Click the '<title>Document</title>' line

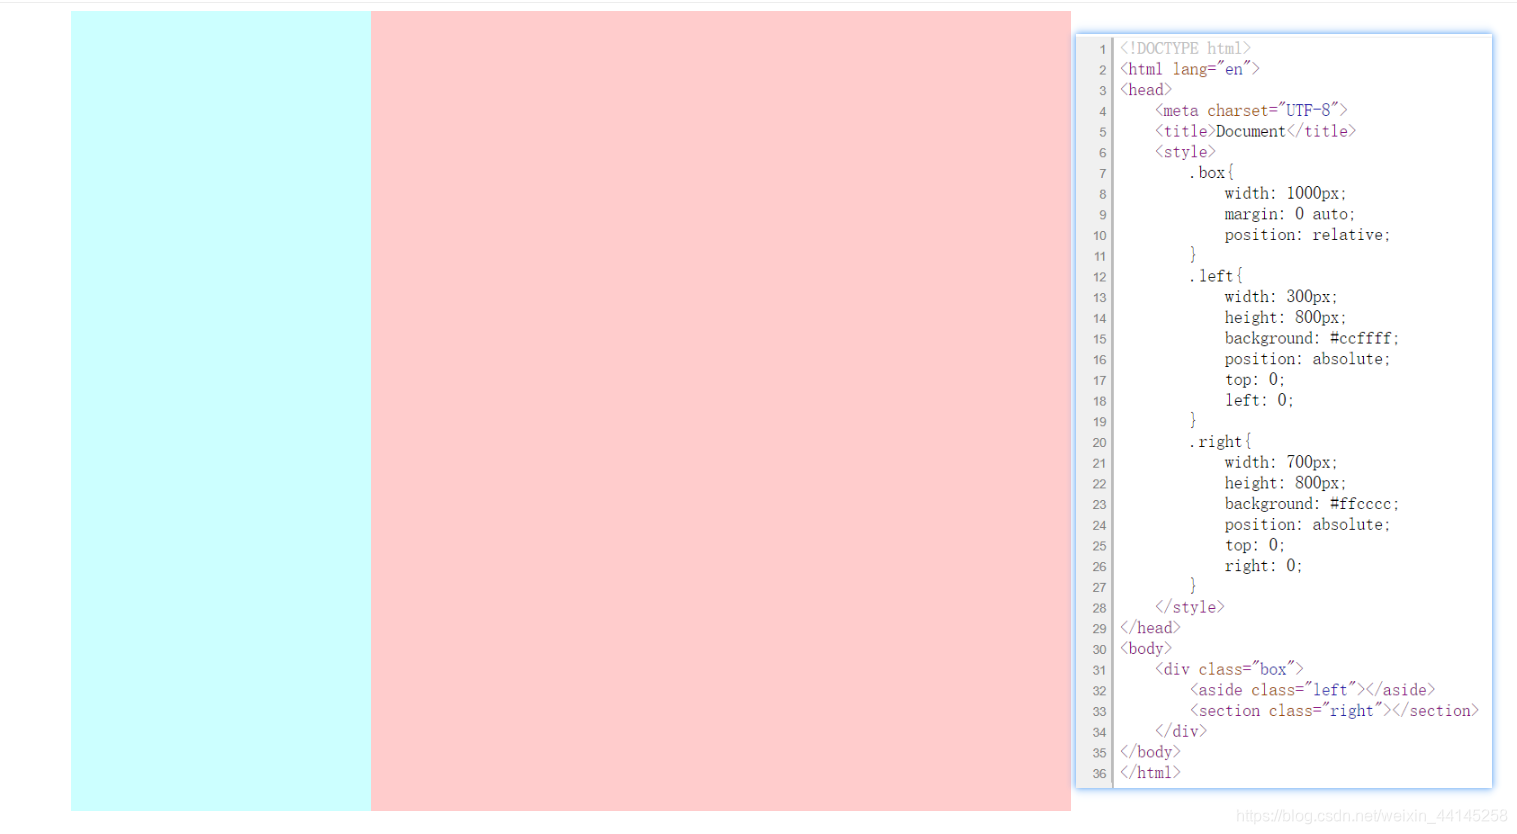tap(1256, 131)
